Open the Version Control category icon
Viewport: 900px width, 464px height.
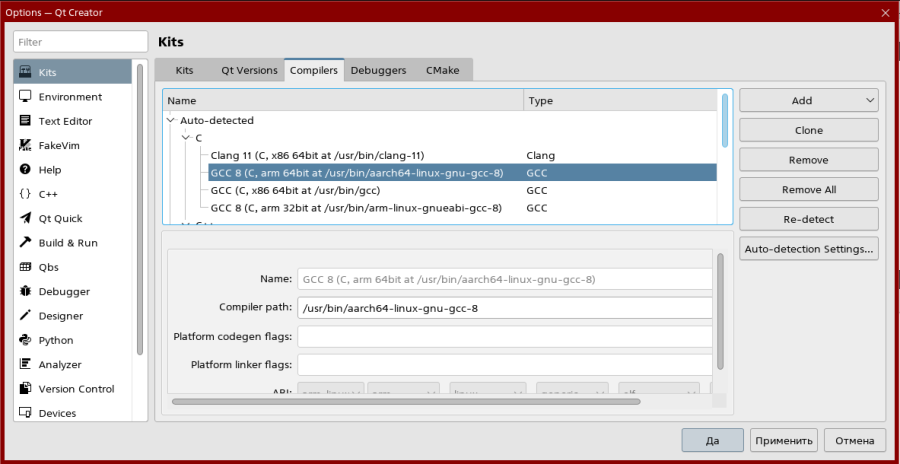click(25, 389)
